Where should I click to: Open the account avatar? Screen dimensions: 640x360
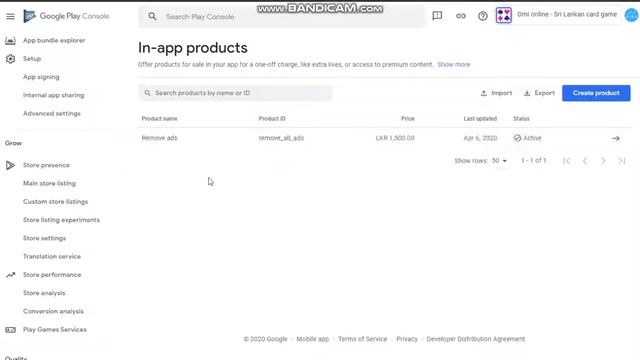click(x=632, y=15)
